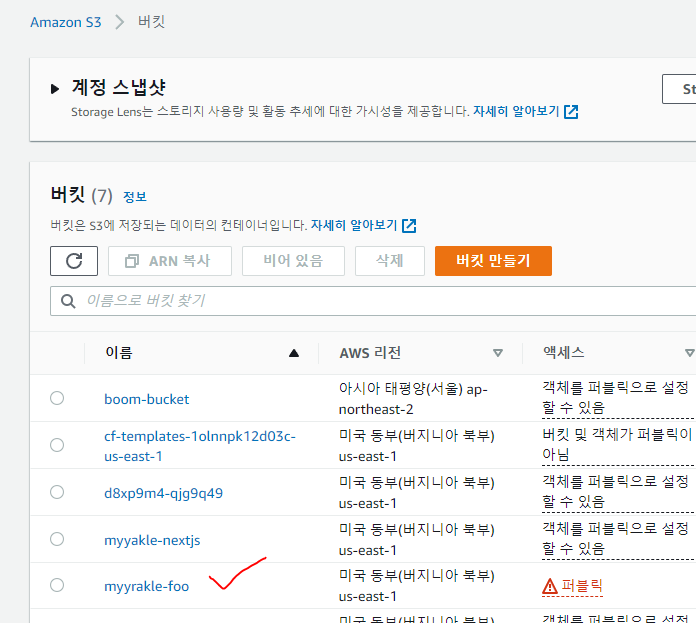Select the boom-bucket radio button
696x623 pixels.
[x=57, y=398]
